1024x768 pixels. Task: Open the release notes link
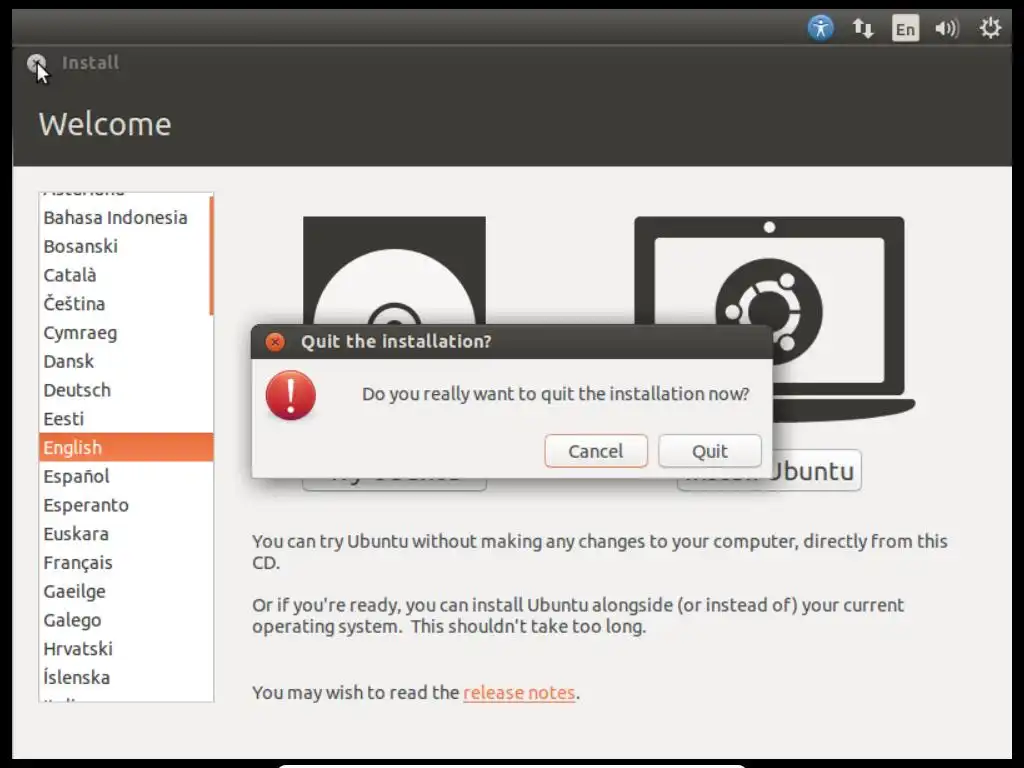519,692
